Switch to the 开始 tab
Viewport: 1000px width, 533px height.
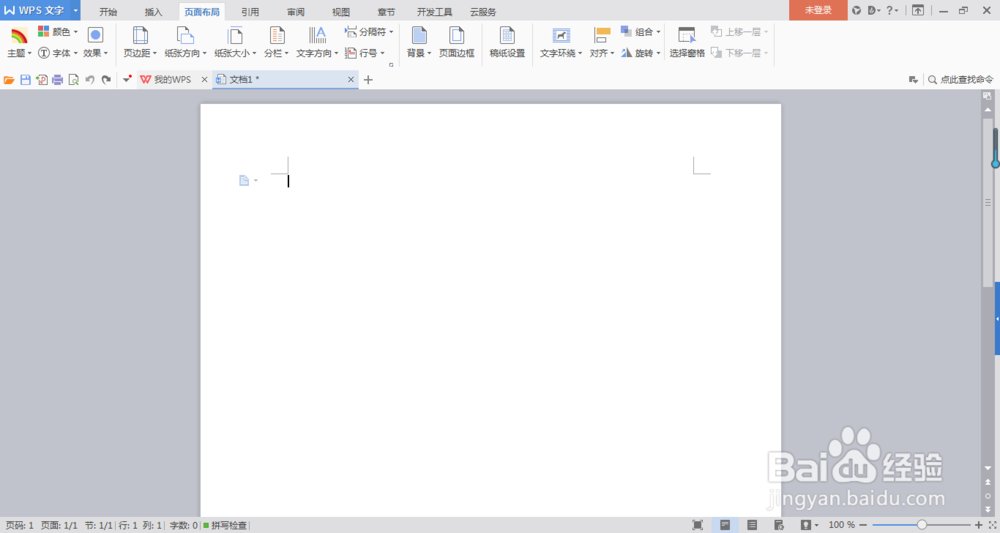[x=108, y=11]
